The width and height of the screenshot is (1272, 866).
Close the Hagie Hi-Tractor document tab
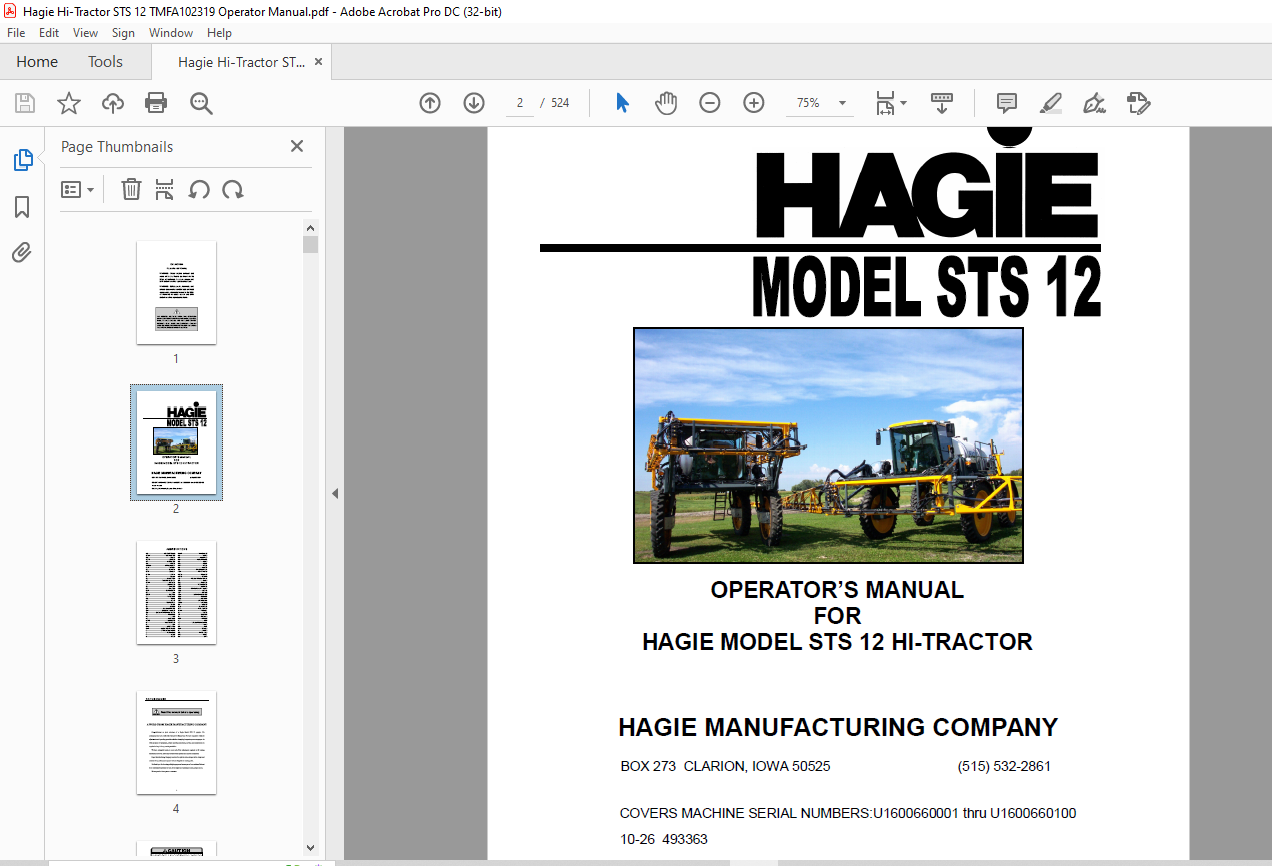(319, 62)
